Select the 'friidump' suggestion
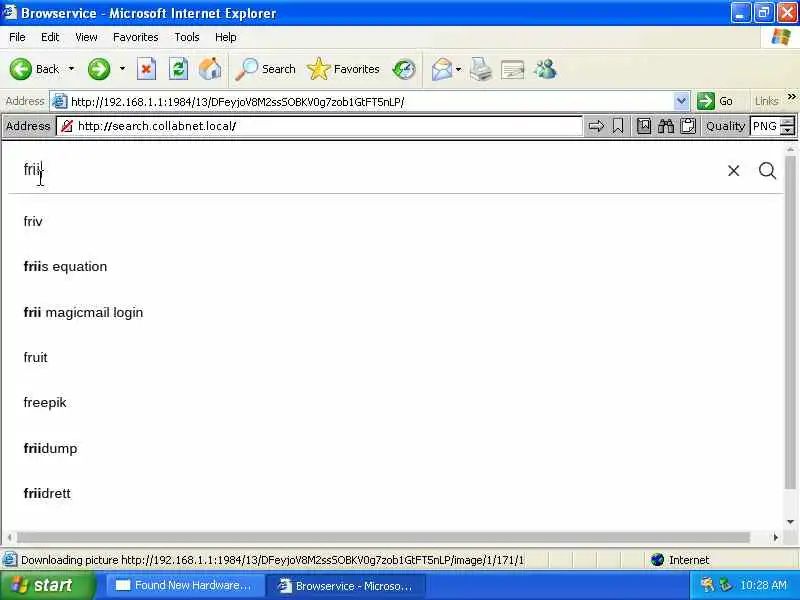 pos(50,448)
